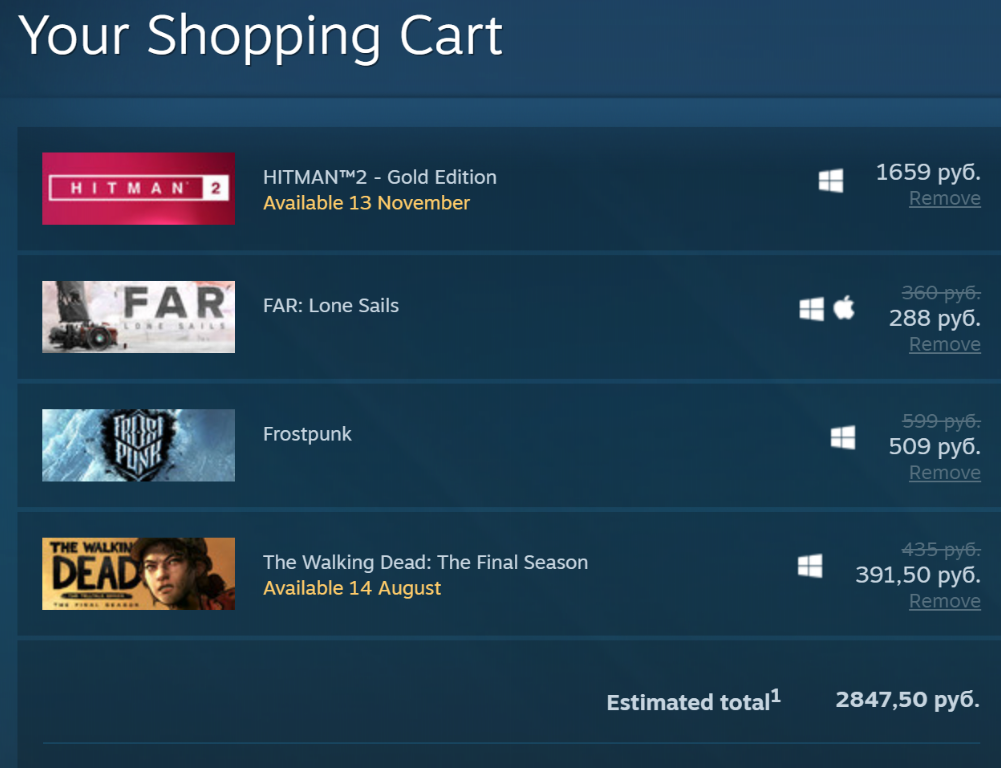Open the Frostpunk title link
This screenshot has width=1001, height=768.
click(307, 434)
